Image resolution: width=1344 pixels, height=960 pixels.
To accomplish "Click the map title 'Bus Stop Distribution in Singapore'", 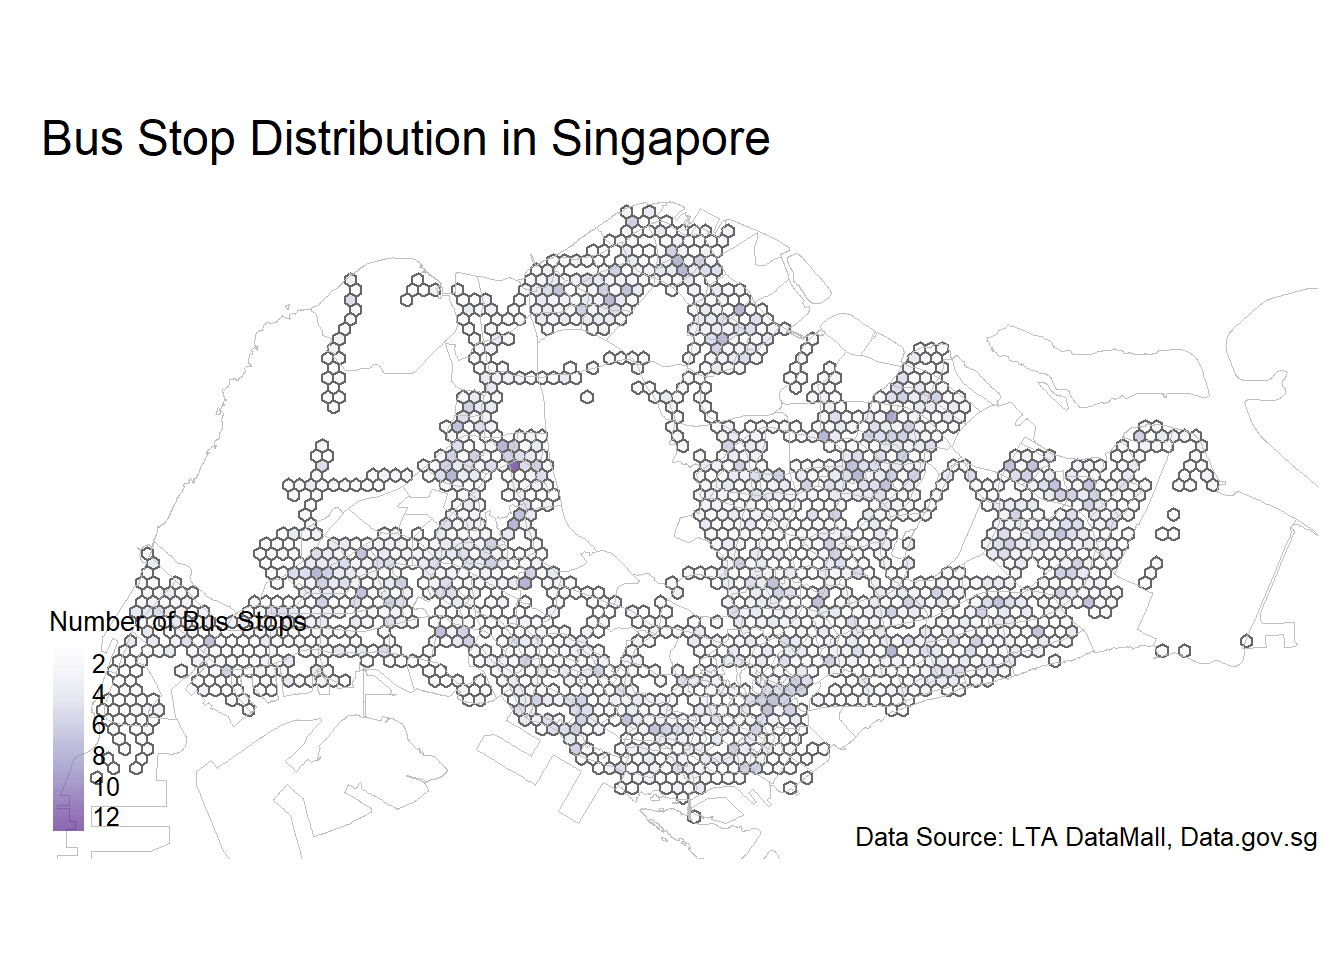I will [x=405, y=138].
